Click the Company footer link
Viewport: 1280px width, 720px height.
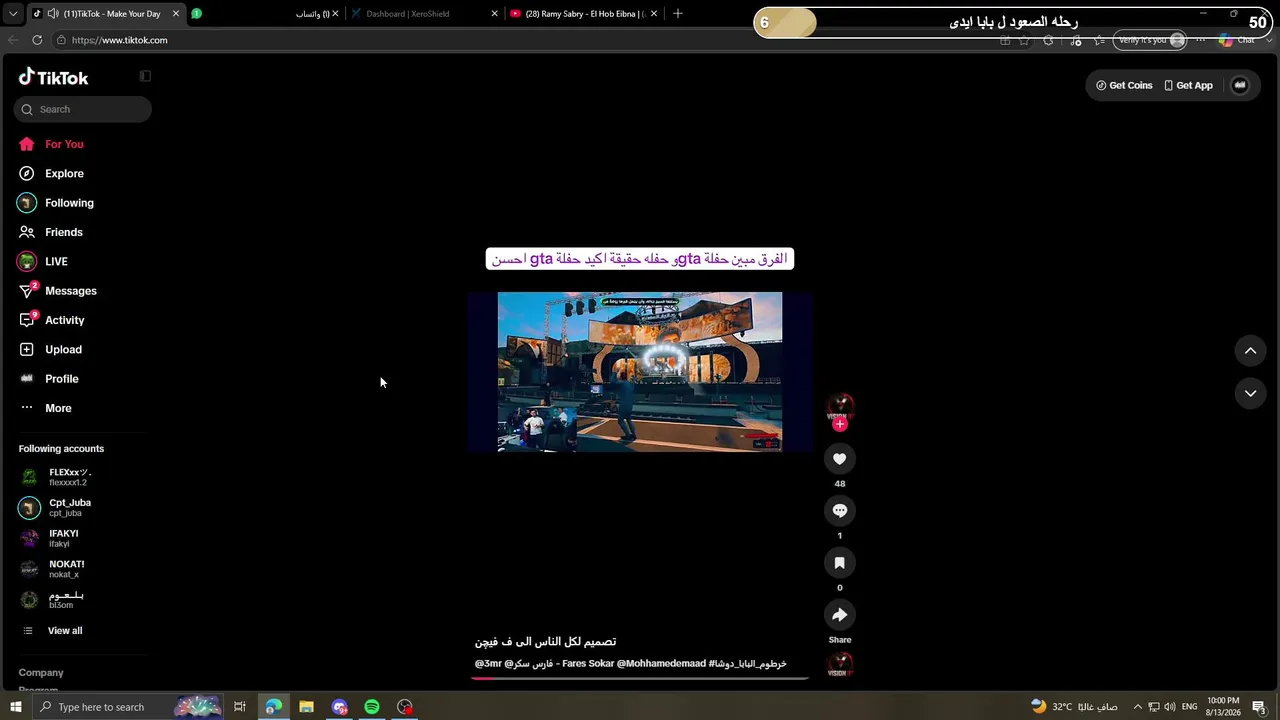[41, 673]
